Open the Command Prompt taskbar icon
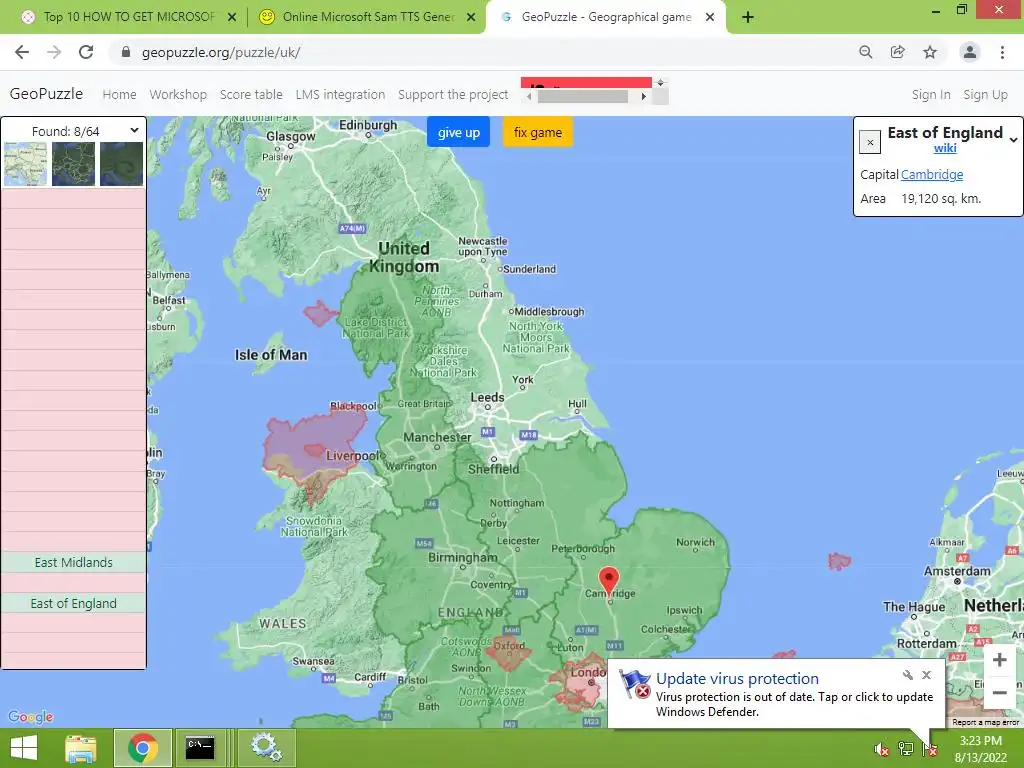The width and height of the screenshot is (1024, 768). point(199,748)
